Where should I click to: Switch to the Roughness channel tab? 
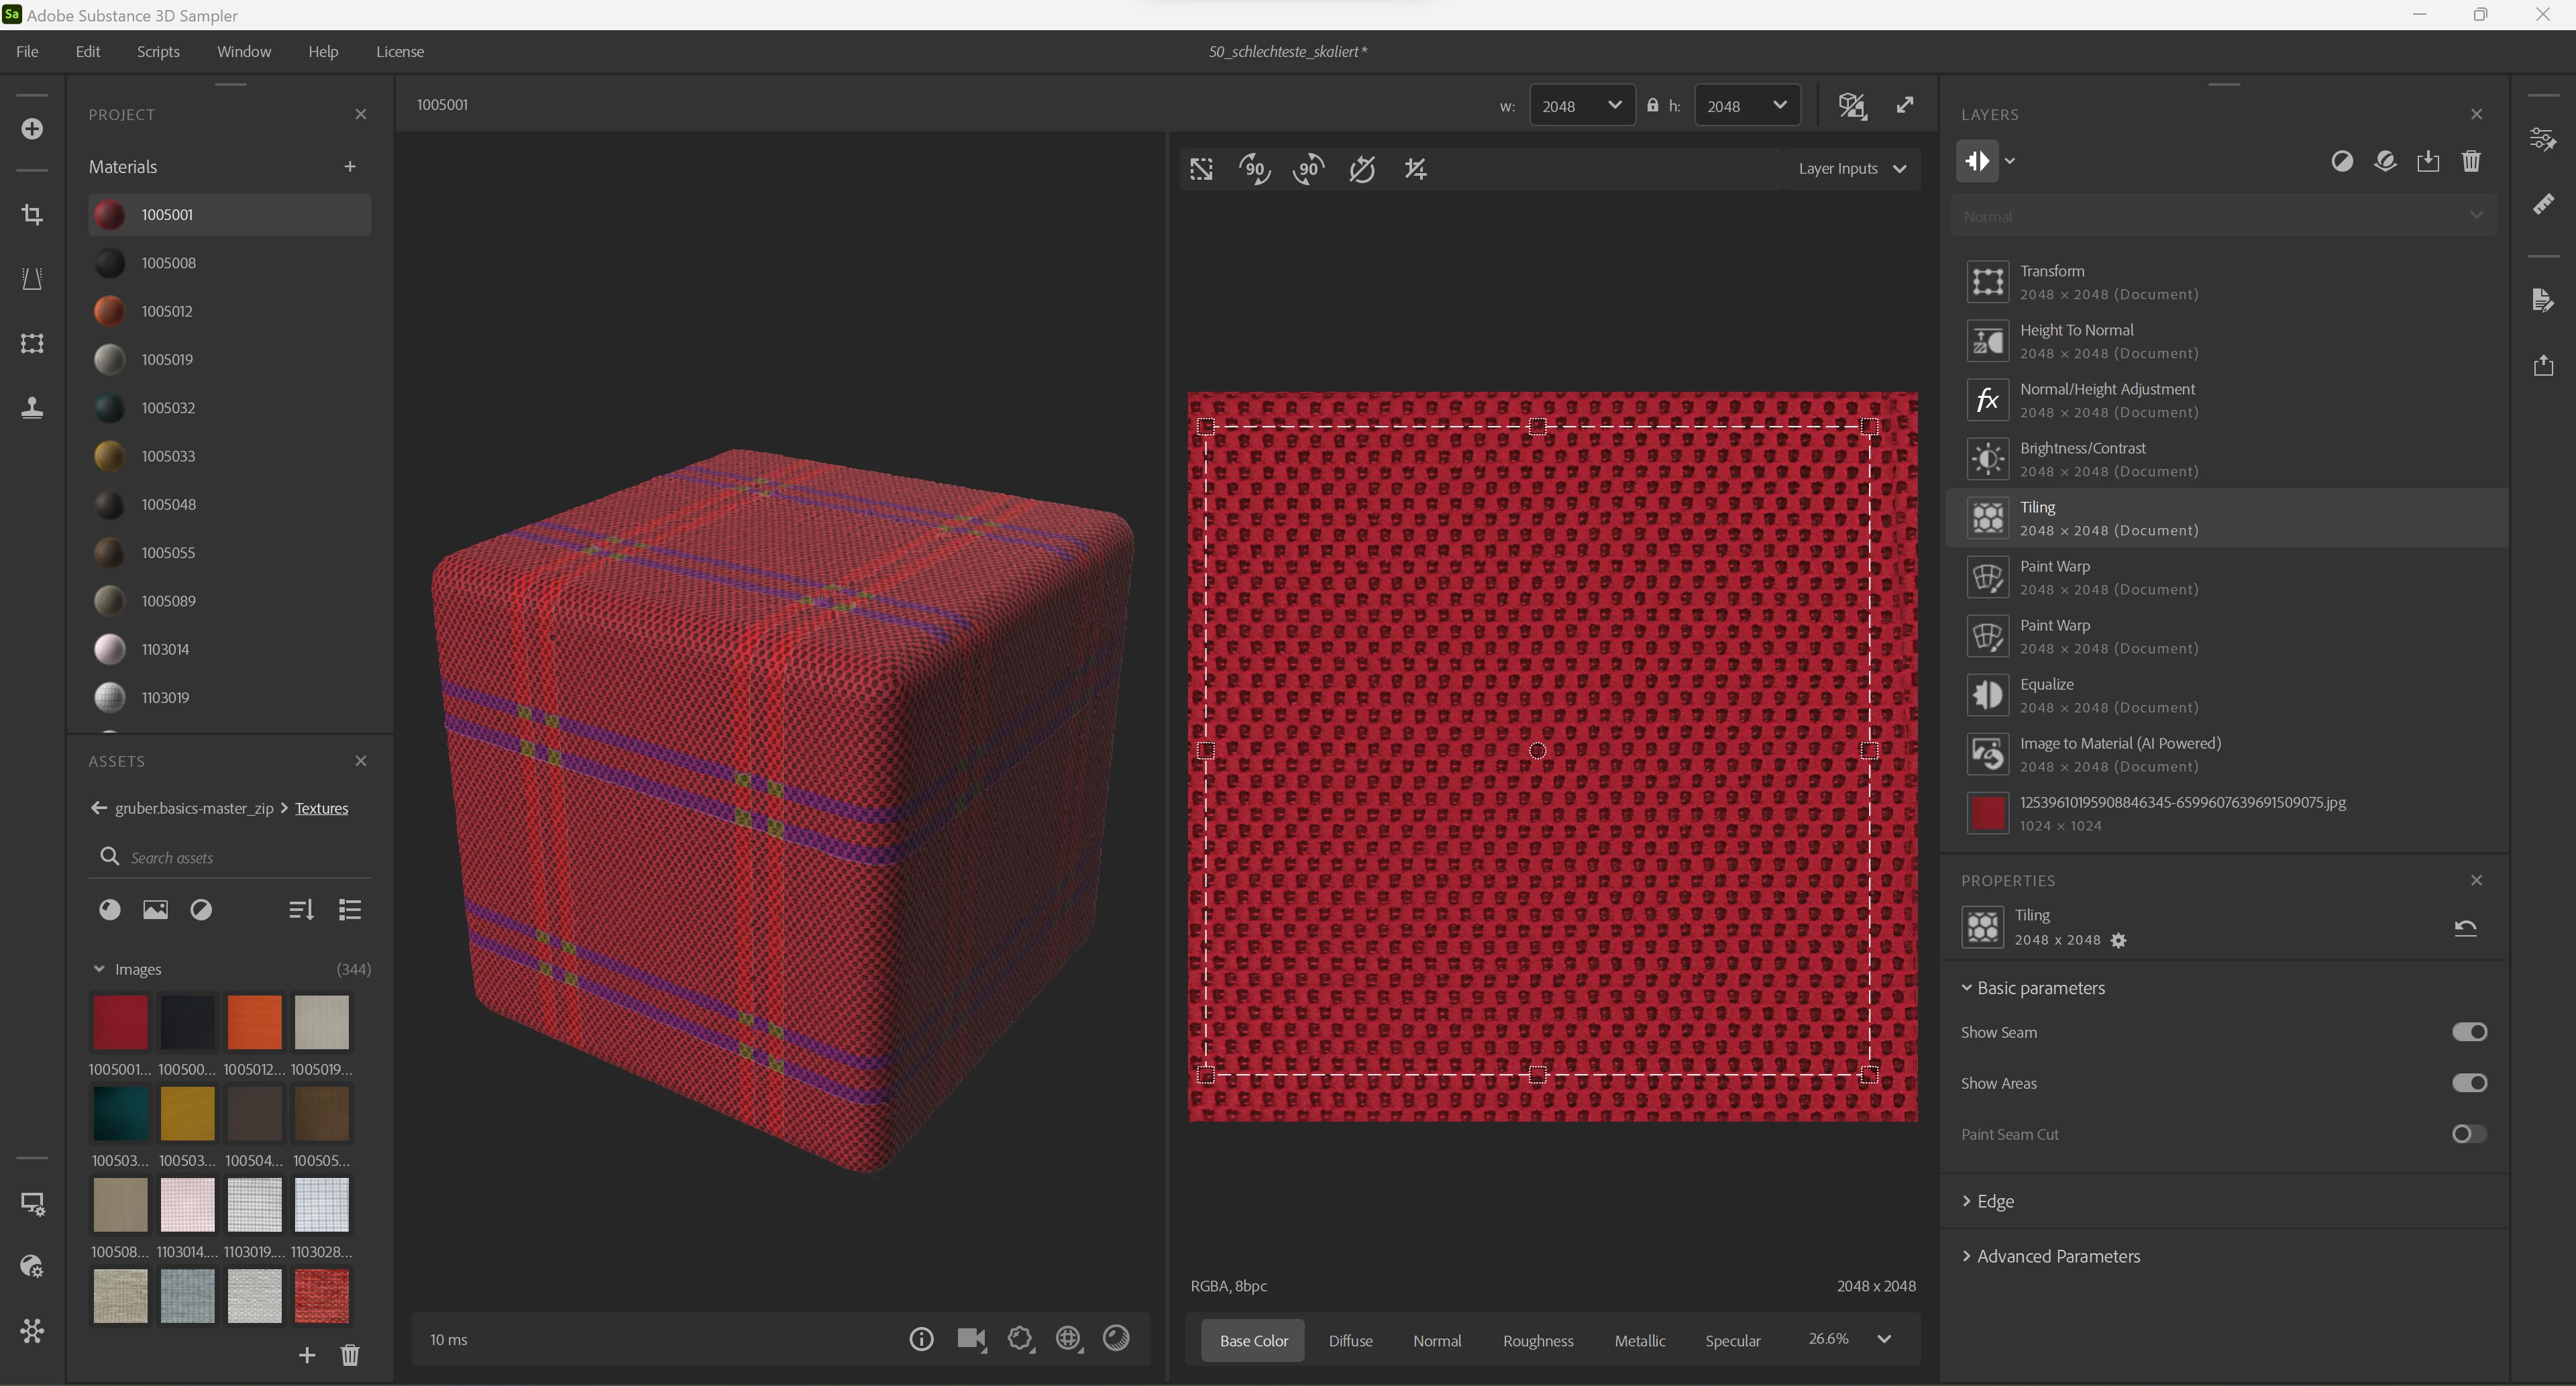pos(1537,1341)
